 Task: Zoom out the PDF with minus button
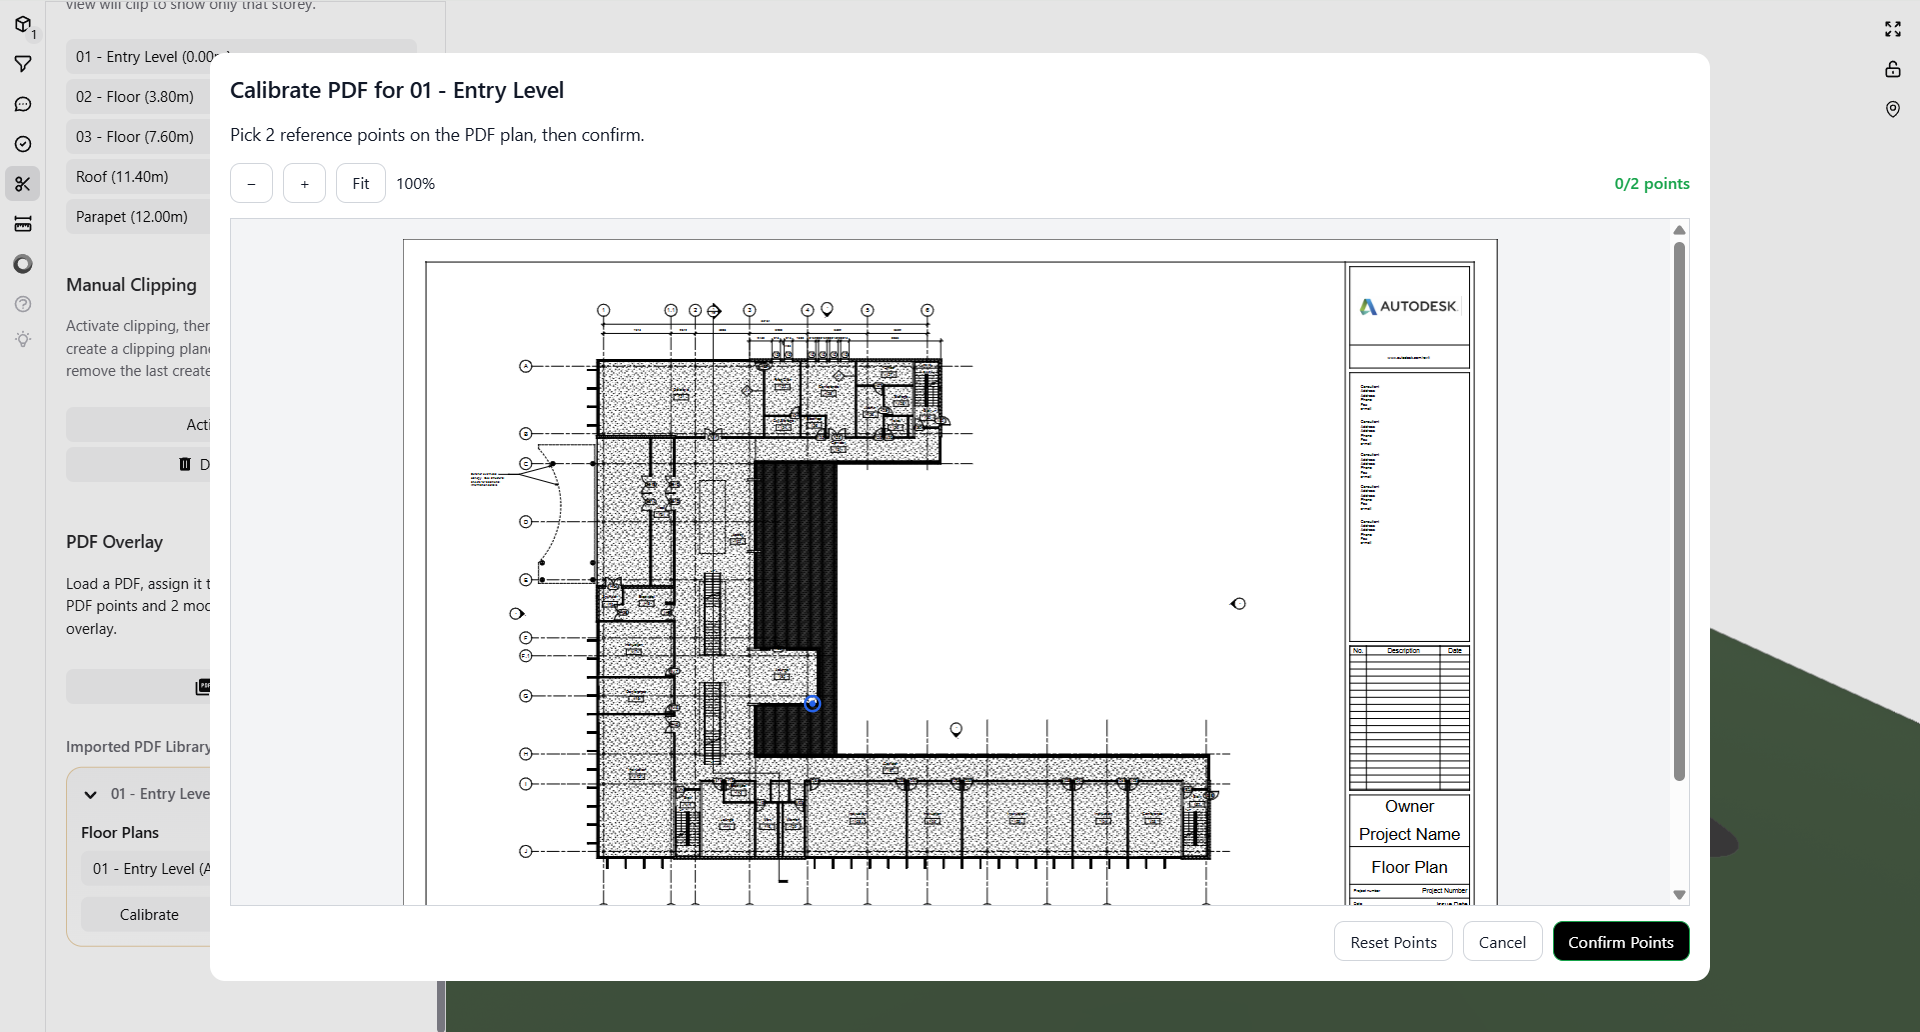point(251,183)
